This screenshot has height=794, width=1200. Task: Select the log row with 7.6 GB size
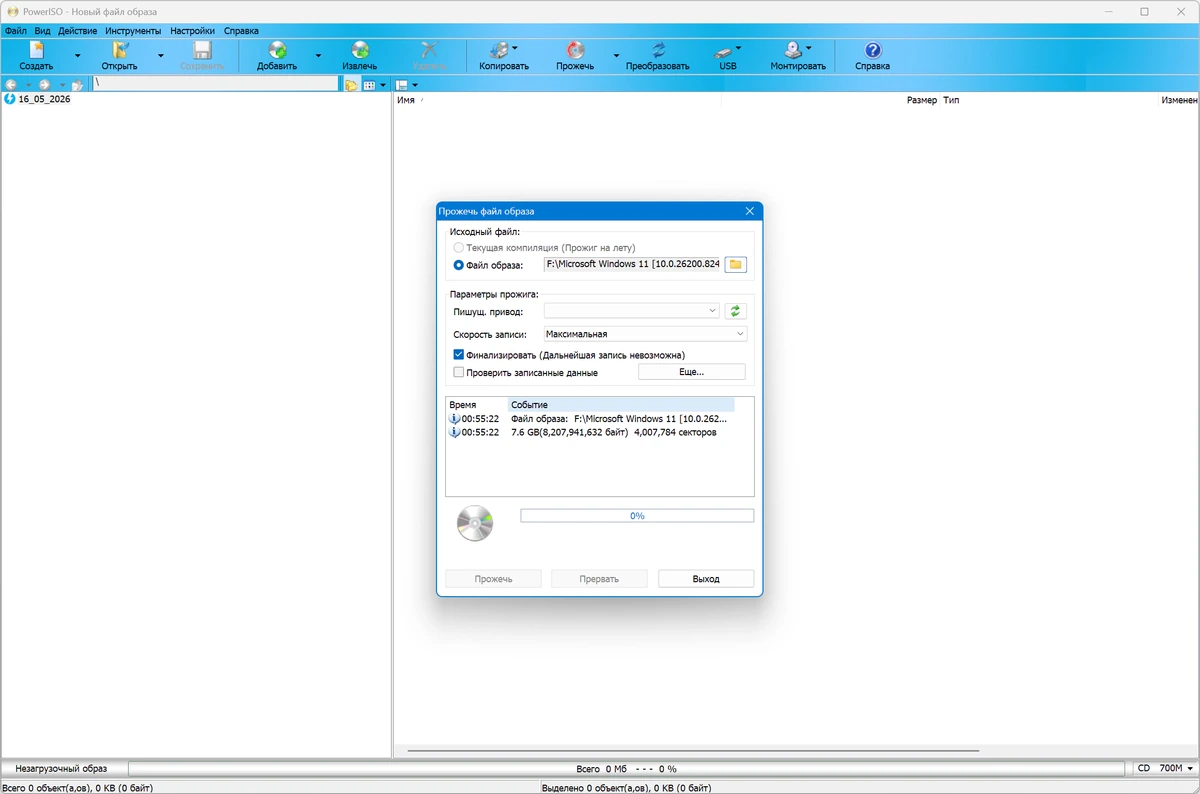(590, 432)
